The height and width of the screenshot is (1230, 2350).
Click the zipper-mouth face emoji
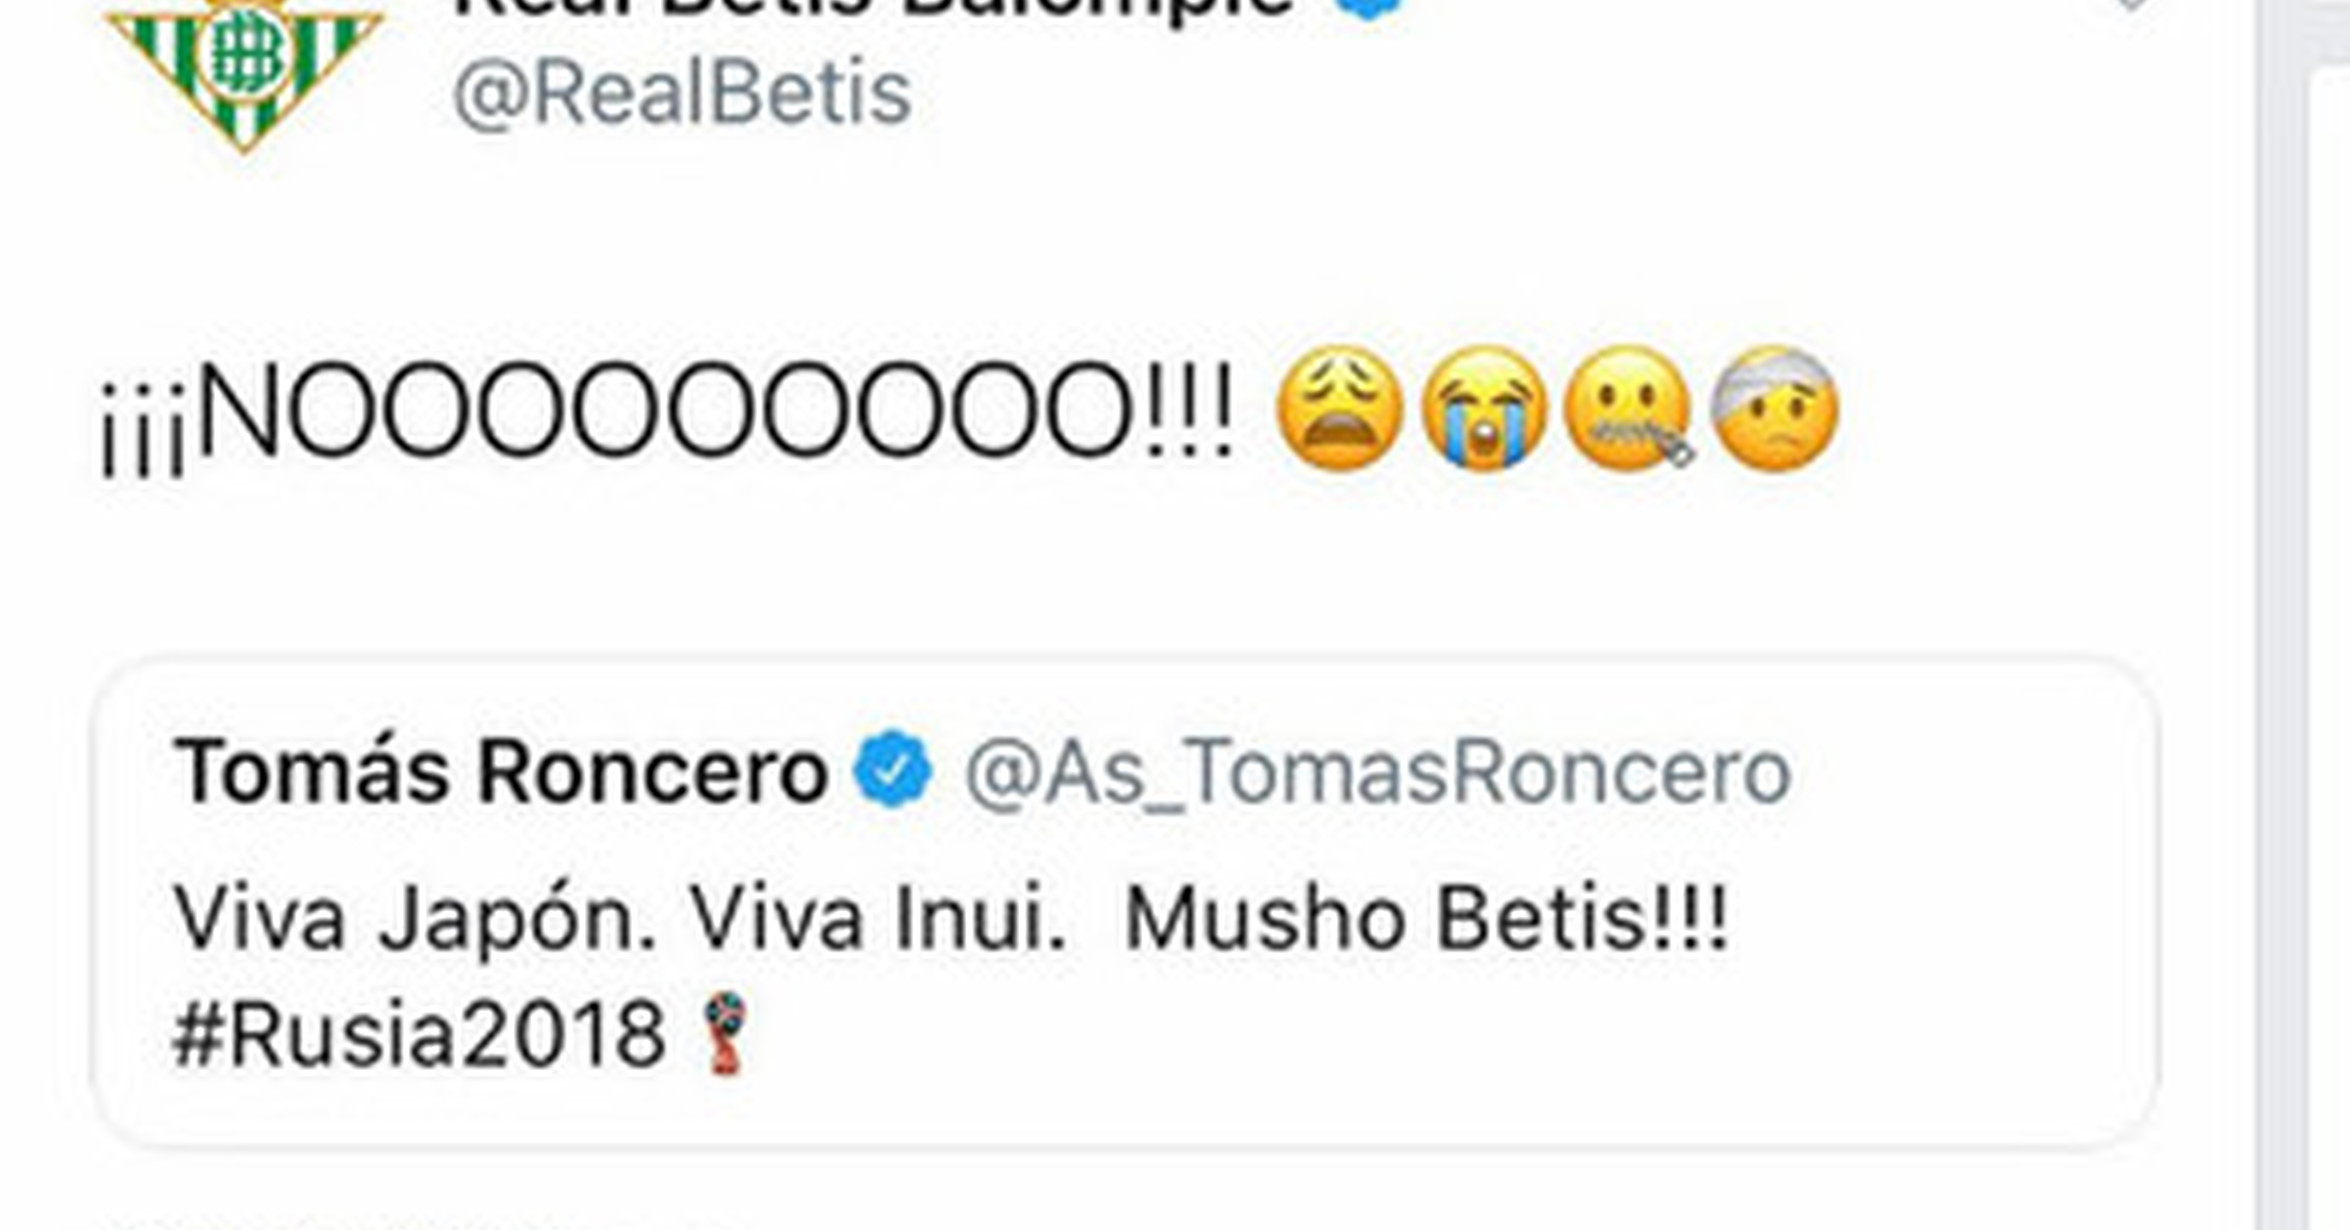coord(1628,409)
